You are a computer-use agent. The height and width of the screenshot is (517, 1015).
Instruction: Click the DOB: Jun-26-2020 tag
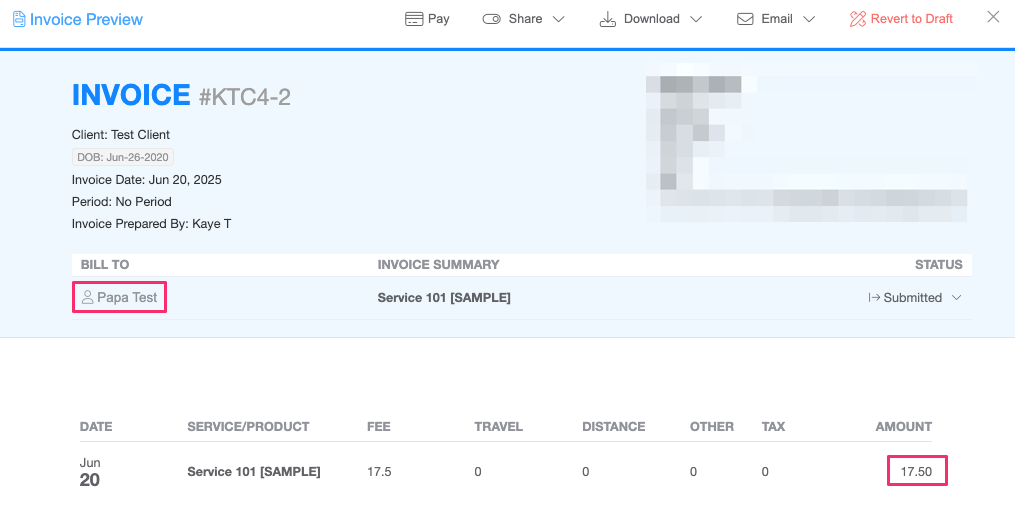click(122, 157)
